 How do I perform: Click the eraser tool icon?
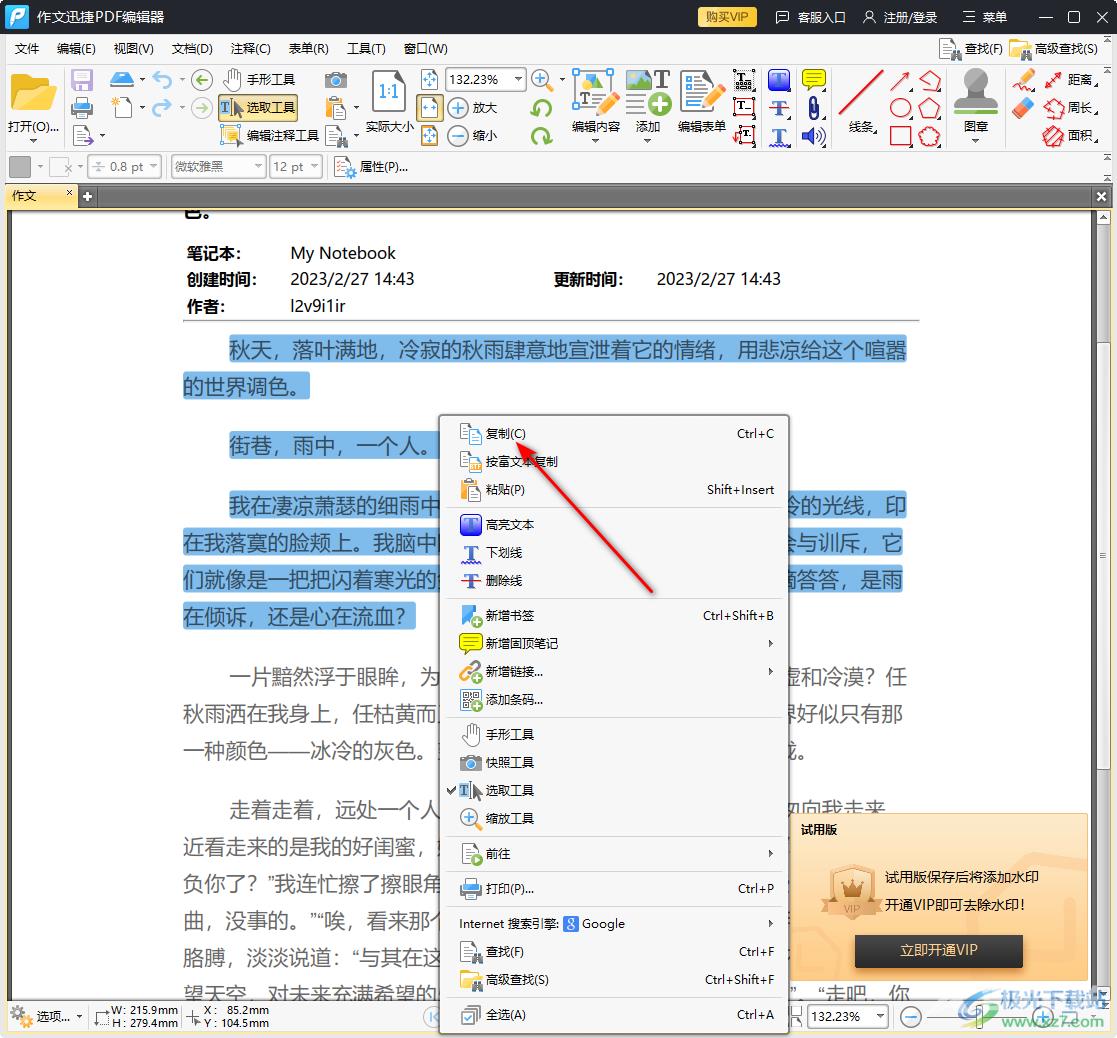[1024, 108]
